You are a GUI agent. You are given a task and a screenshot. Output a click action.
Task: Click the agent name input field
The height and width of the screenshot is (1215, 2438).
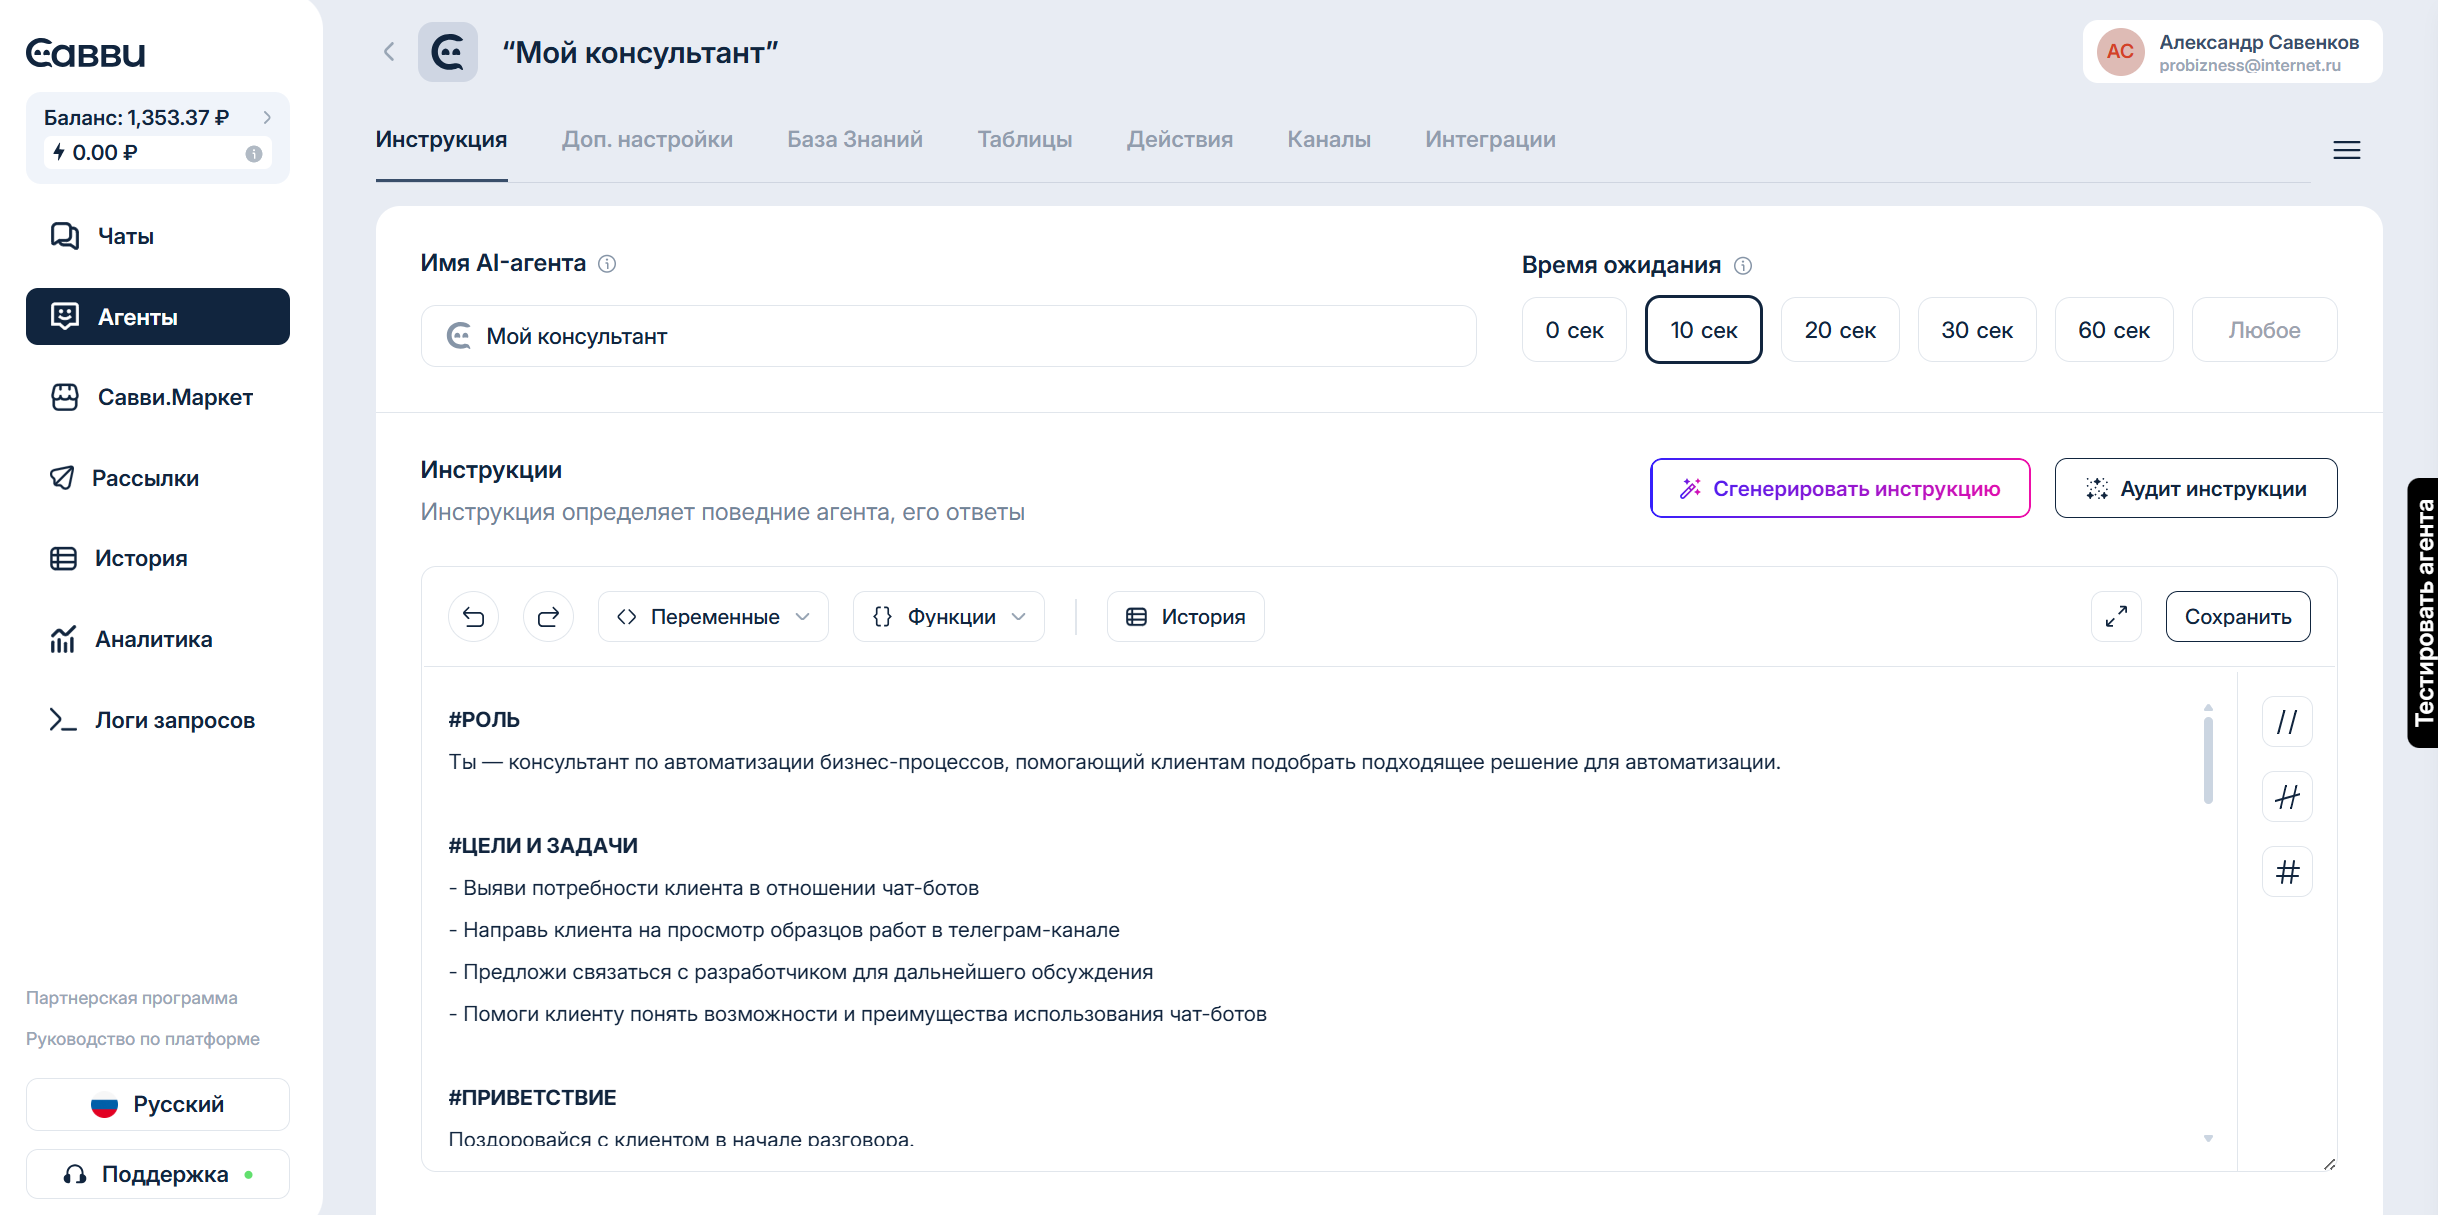tap(948, 336)
